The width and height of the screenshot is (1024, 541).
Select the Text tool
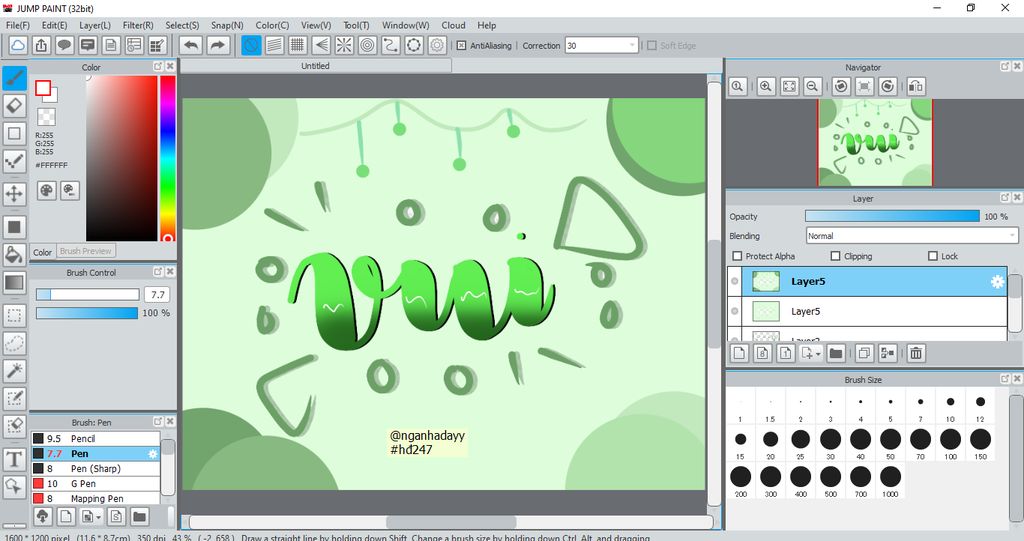pyautogui.click(x=14, y=459)
